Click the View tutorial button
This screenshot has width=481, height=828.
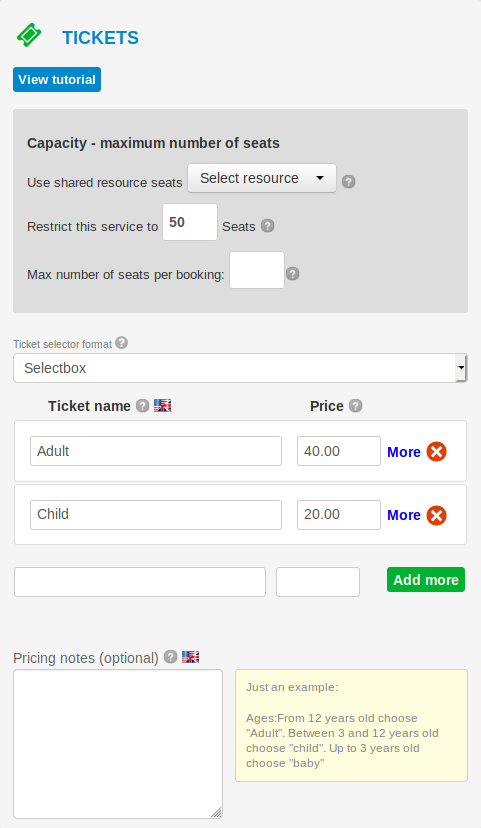57,79
